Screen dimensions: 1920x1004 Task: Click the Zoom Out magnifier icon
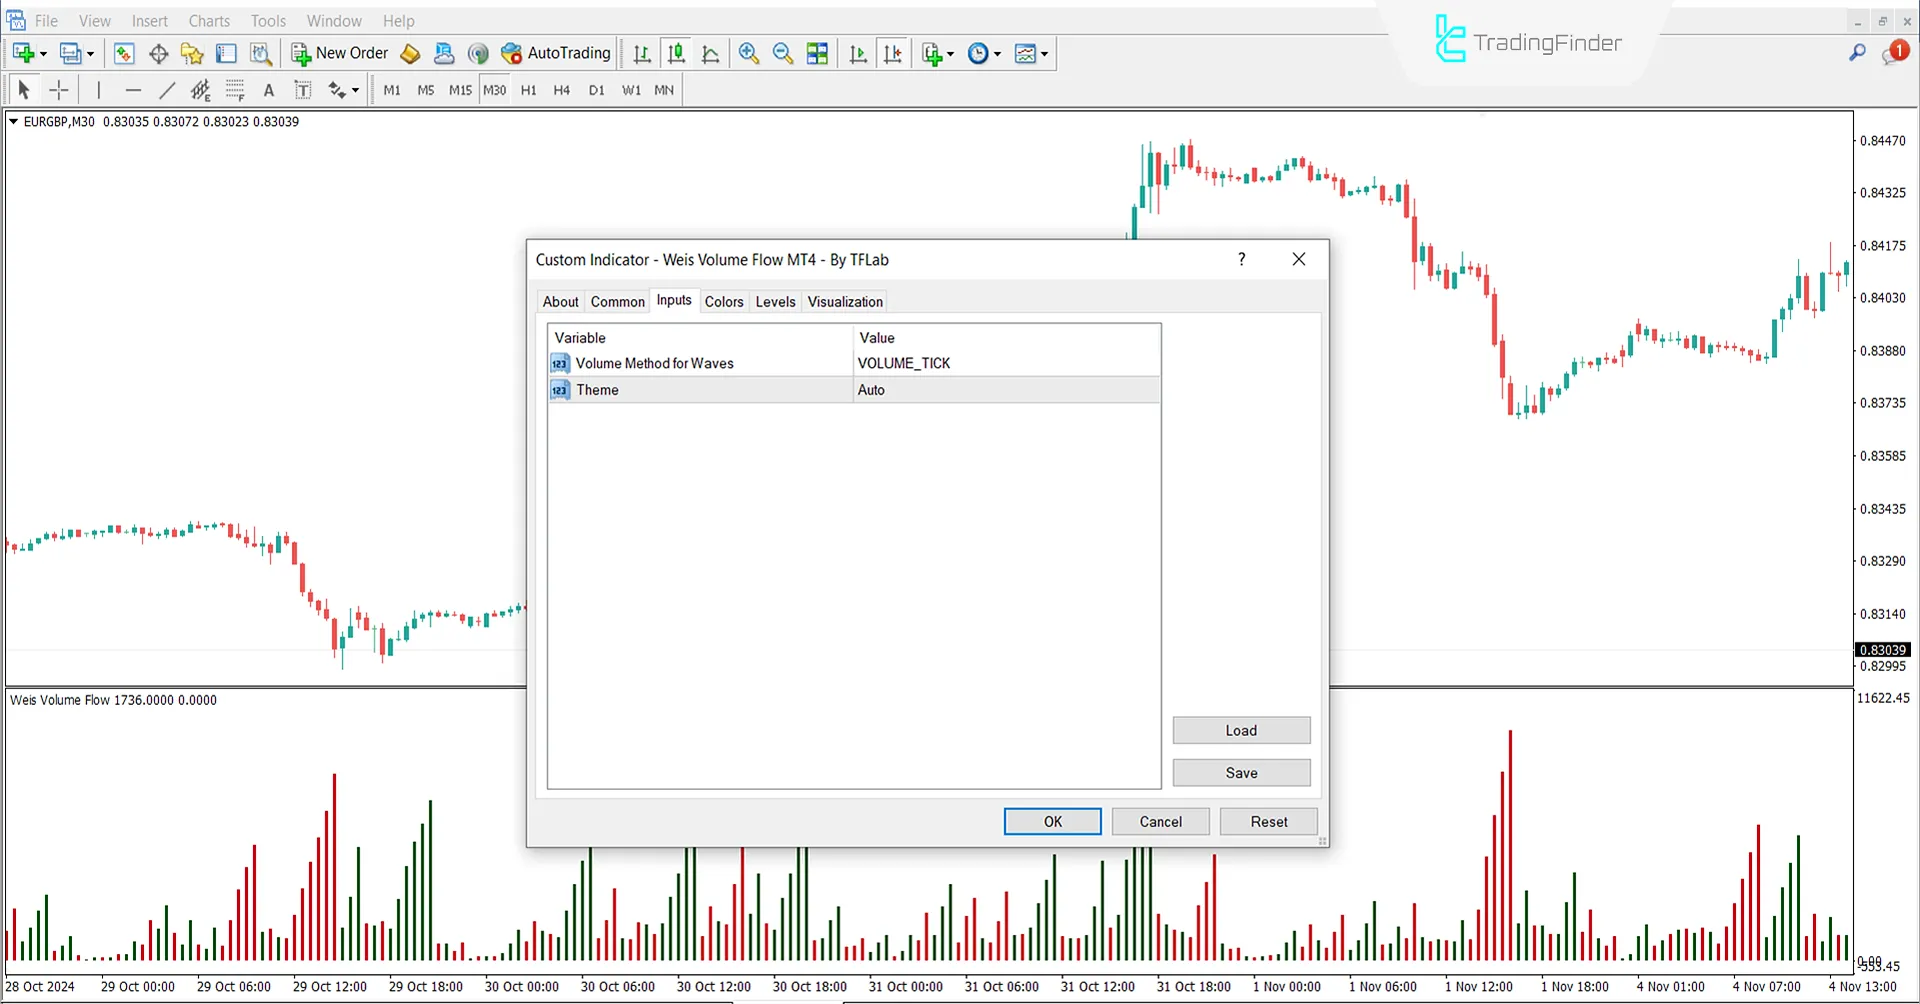[783, 53]
